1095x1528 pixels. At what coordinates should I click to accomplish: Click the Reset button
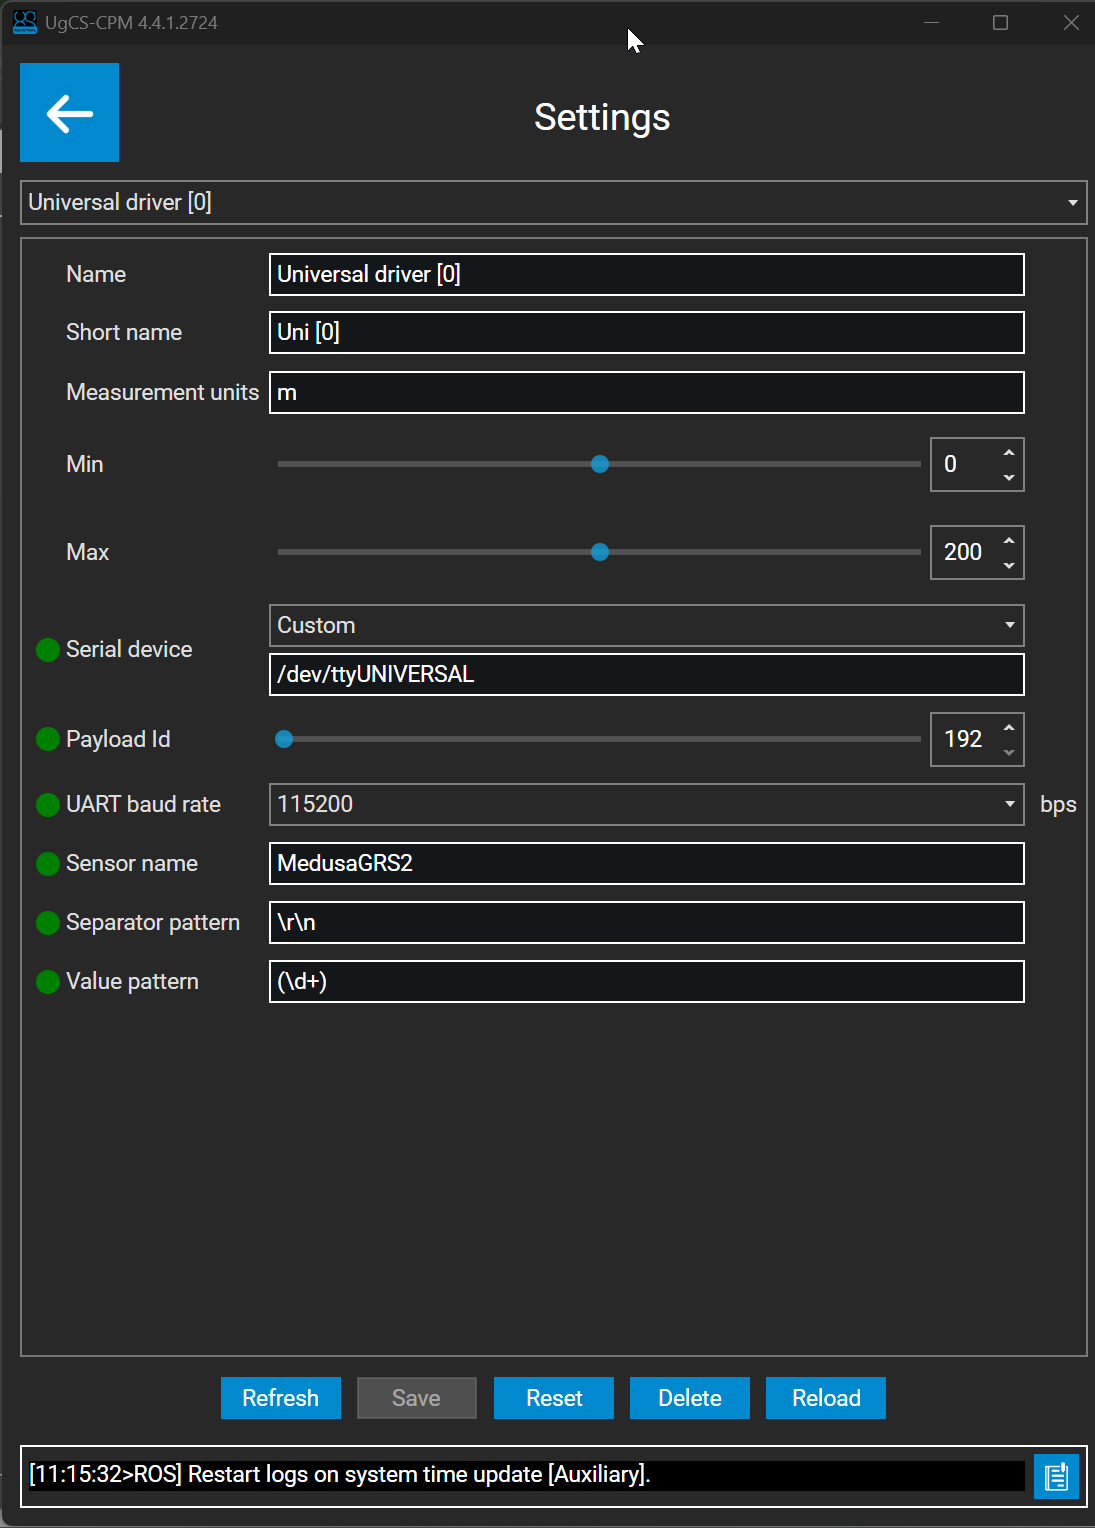[x=554, y=1398]
